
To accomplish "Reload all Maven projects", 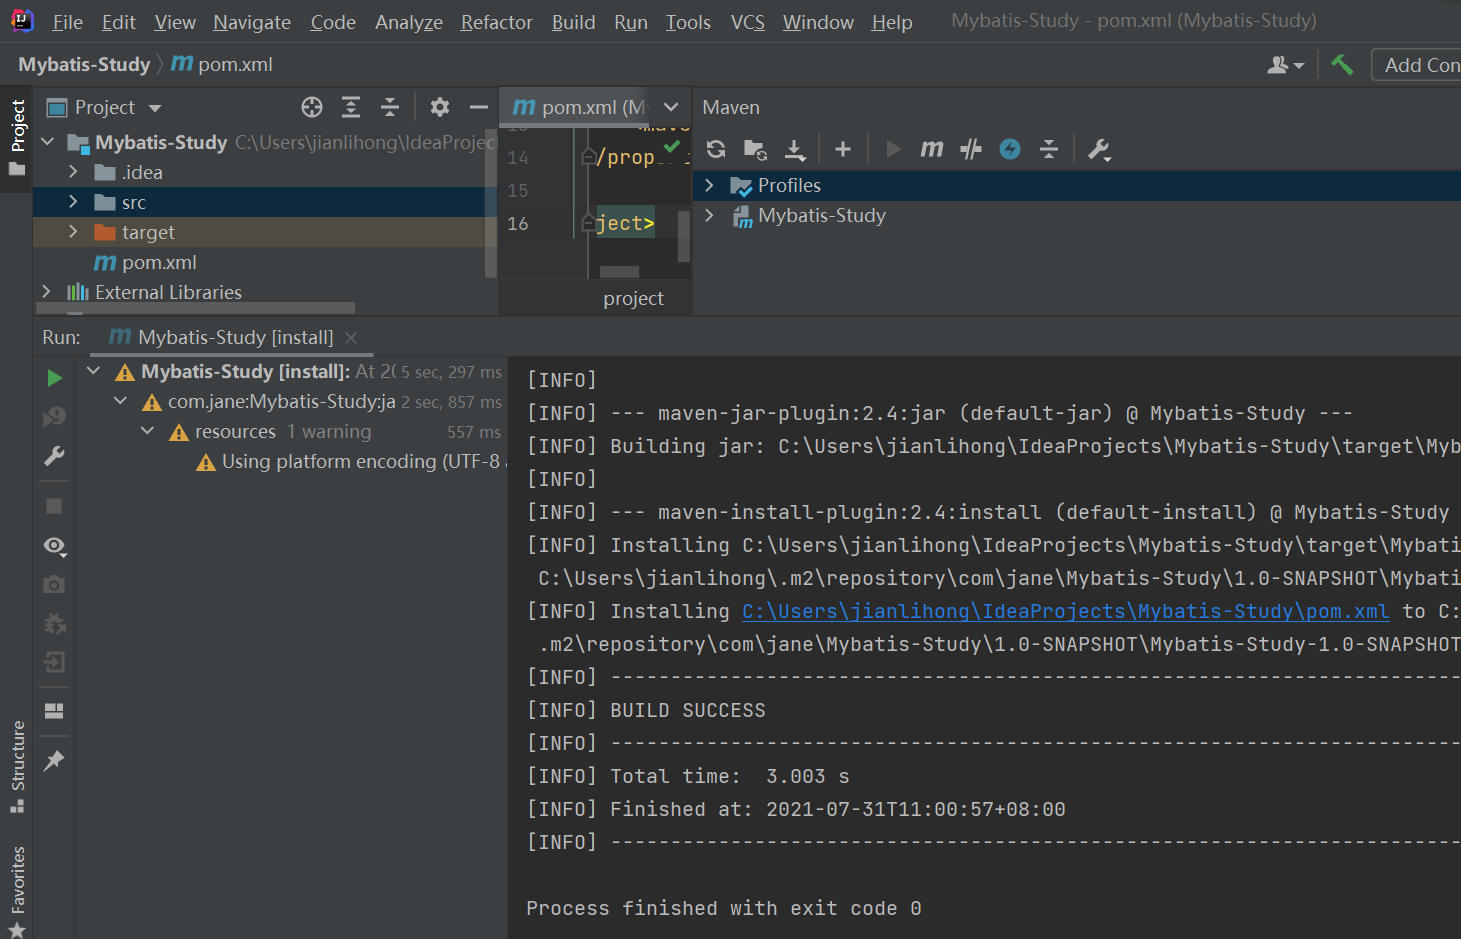I will 716,149.
